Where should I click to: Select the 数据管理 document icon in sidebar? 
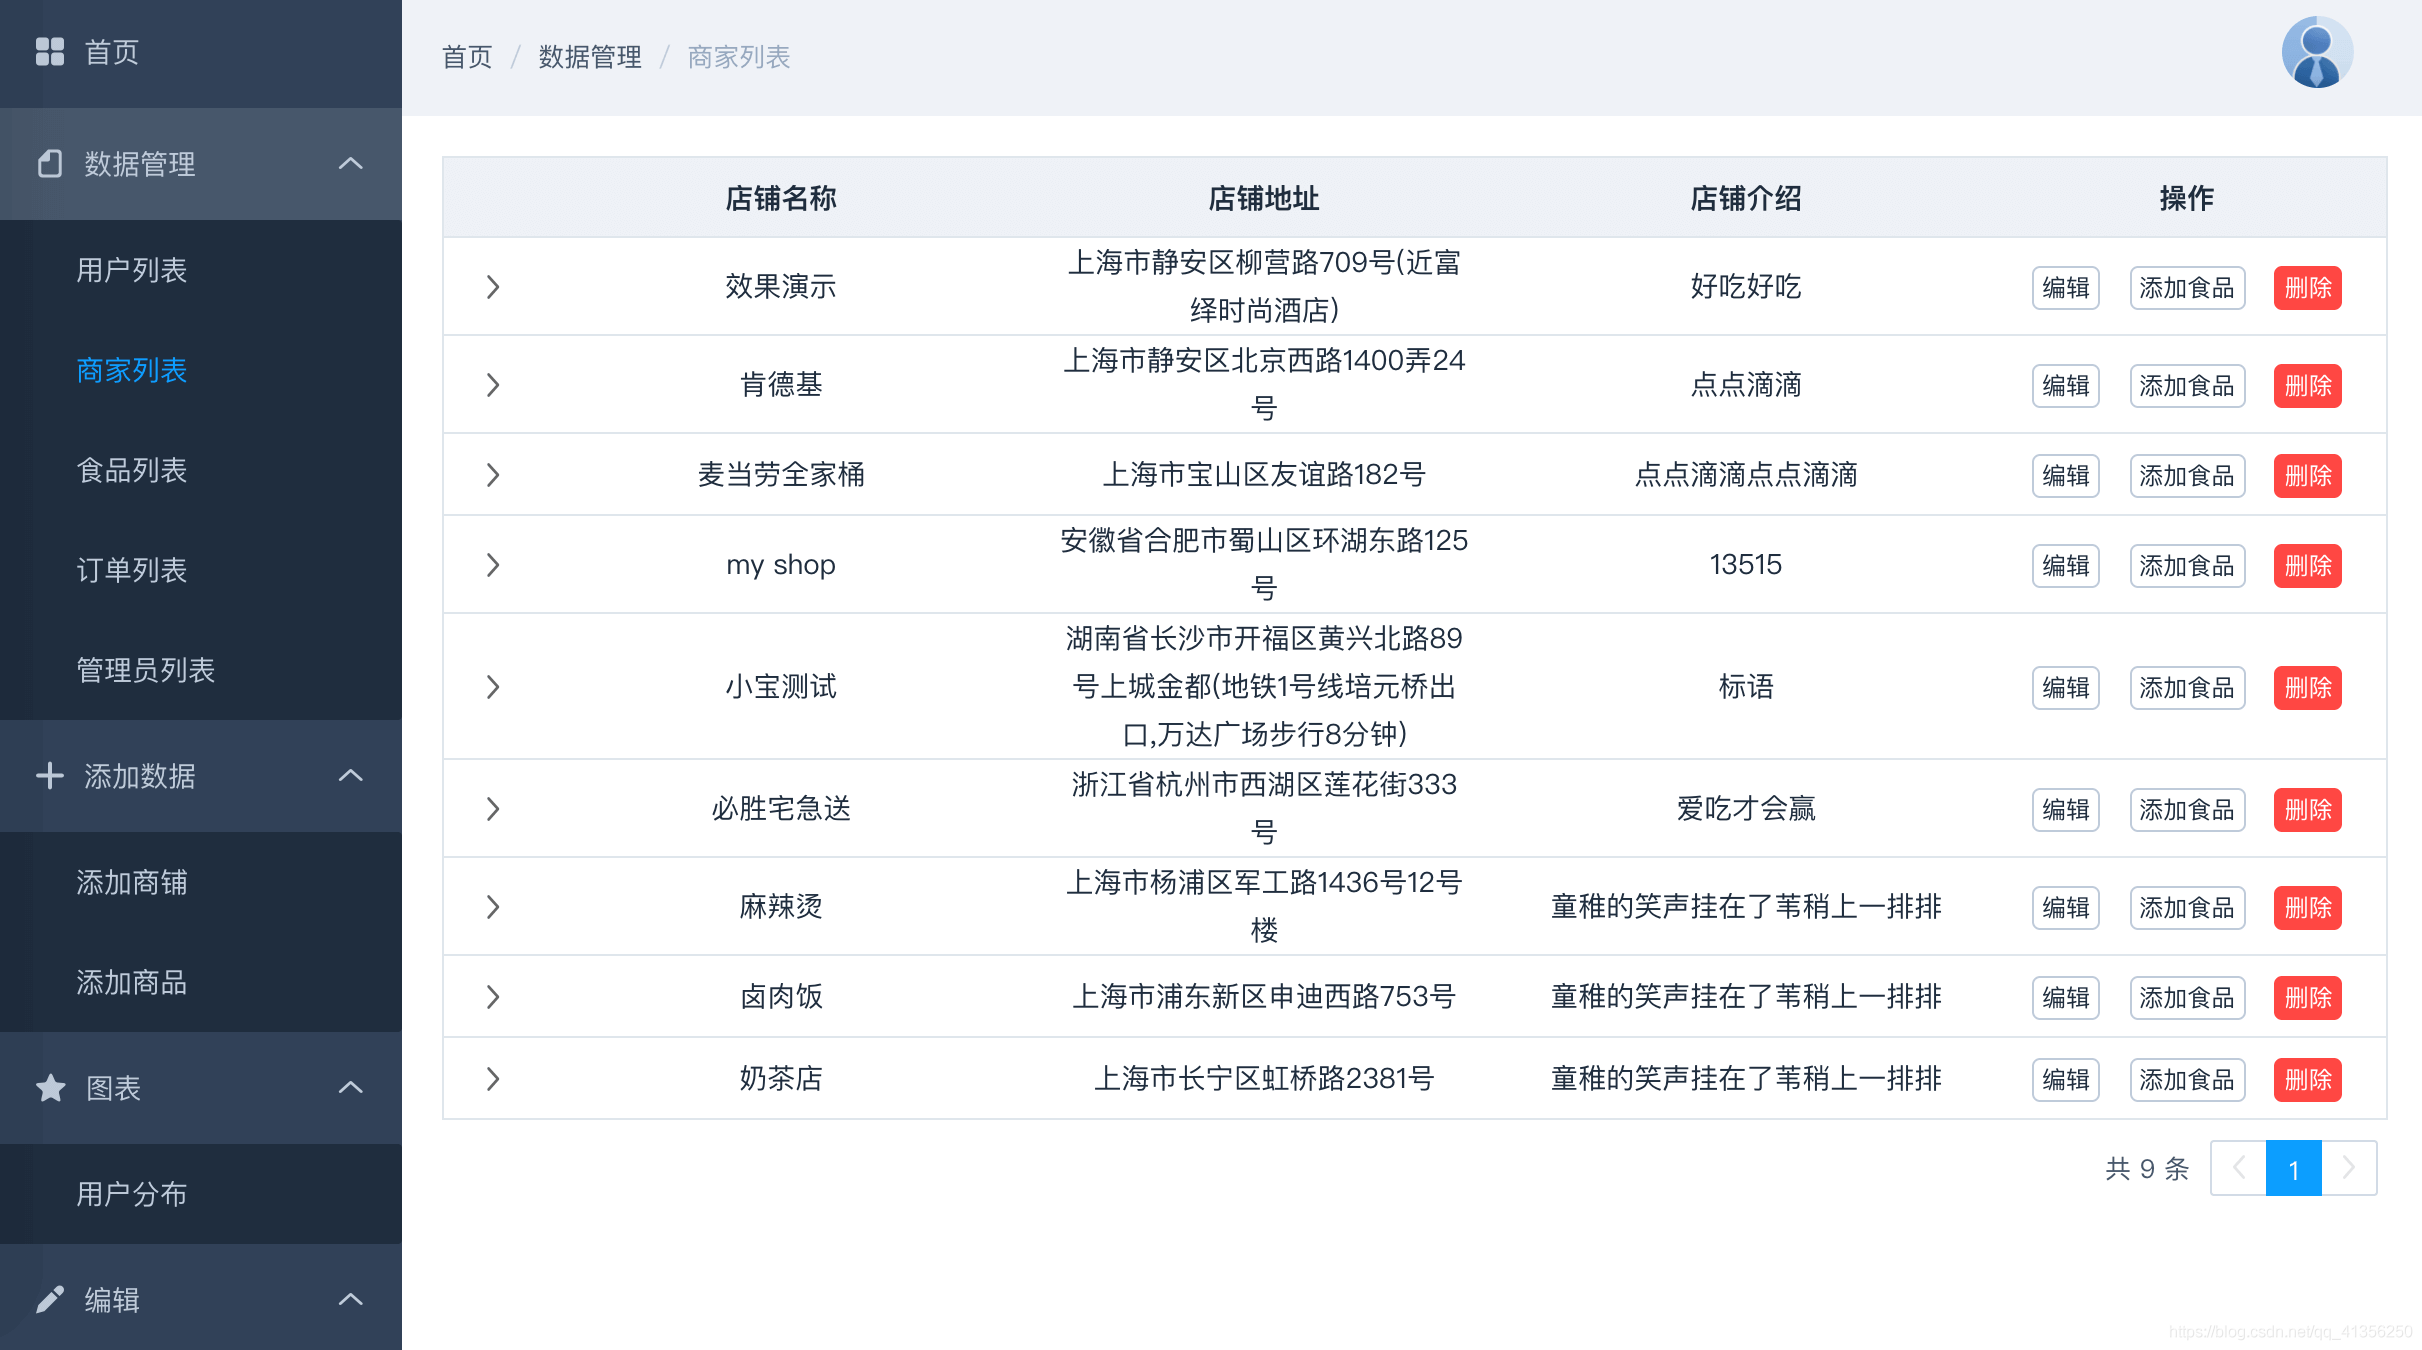[50, 164]
